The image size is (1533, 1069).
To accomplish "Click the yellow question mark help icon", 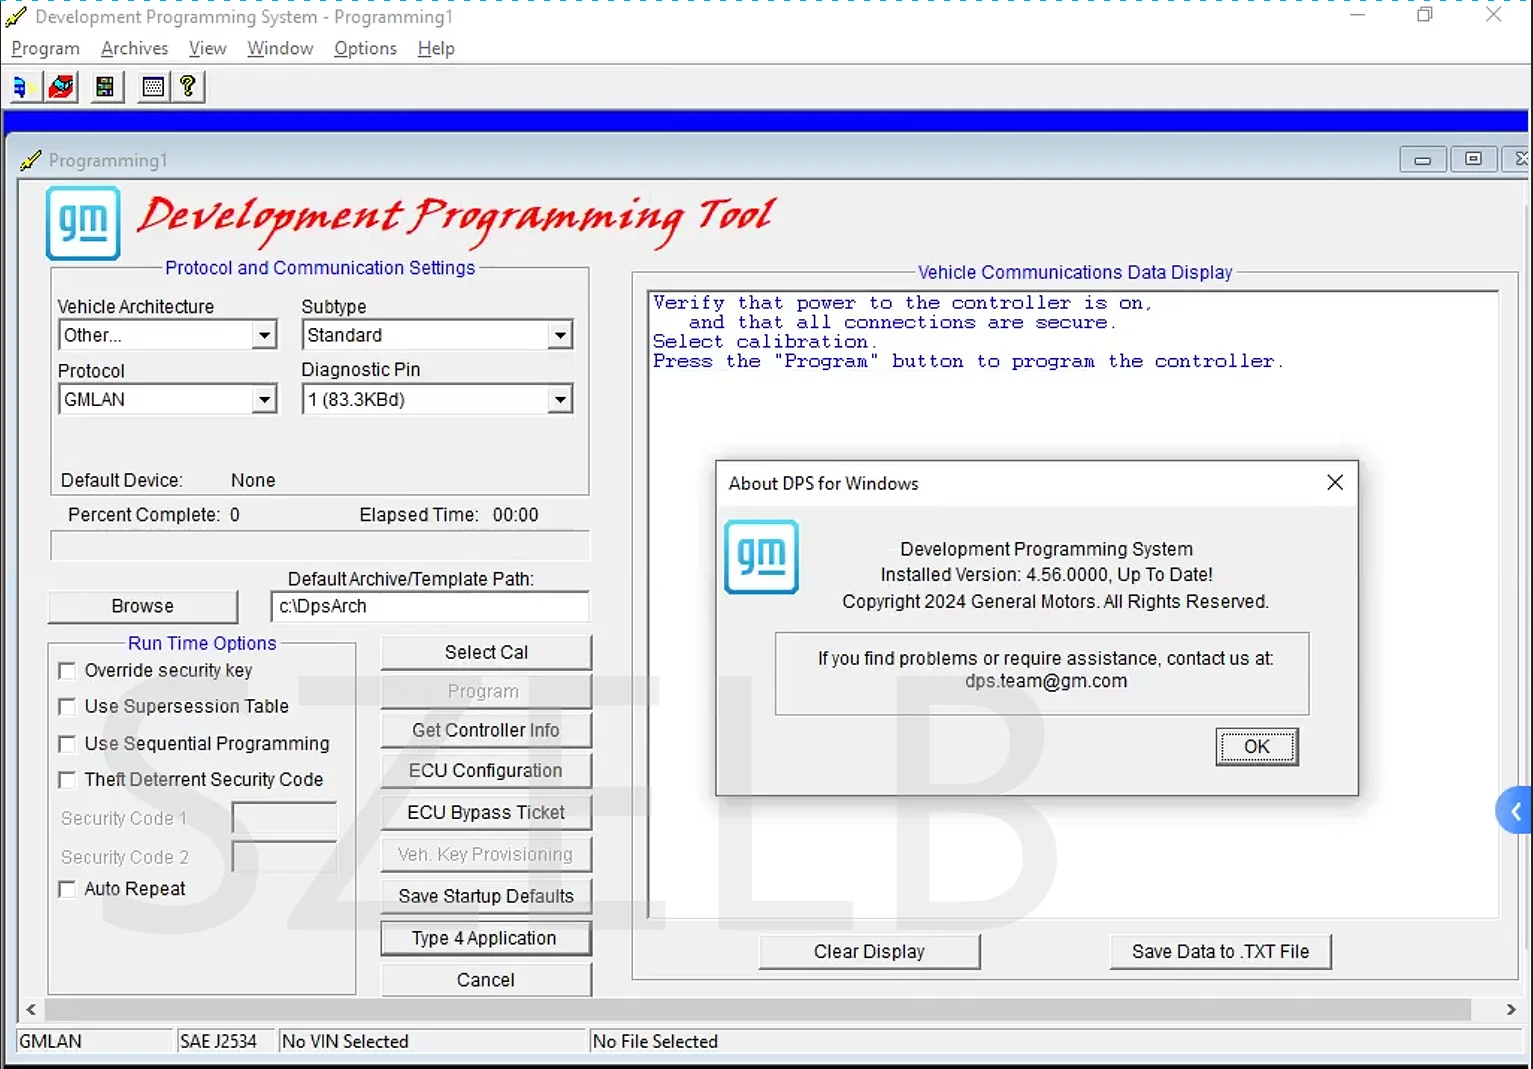I will tap(188, 87).
